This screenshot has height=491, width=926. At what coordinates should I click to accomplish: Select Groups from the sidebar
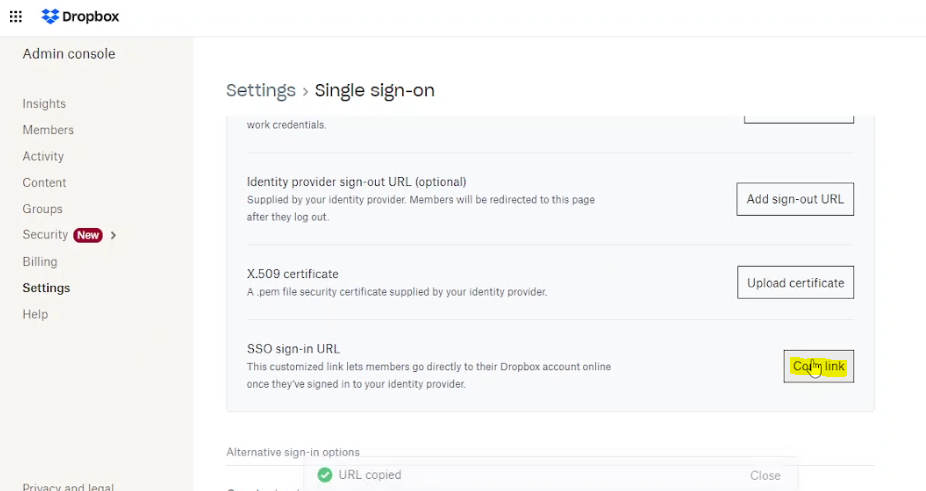pyautogui.click(x=42, y=209)
